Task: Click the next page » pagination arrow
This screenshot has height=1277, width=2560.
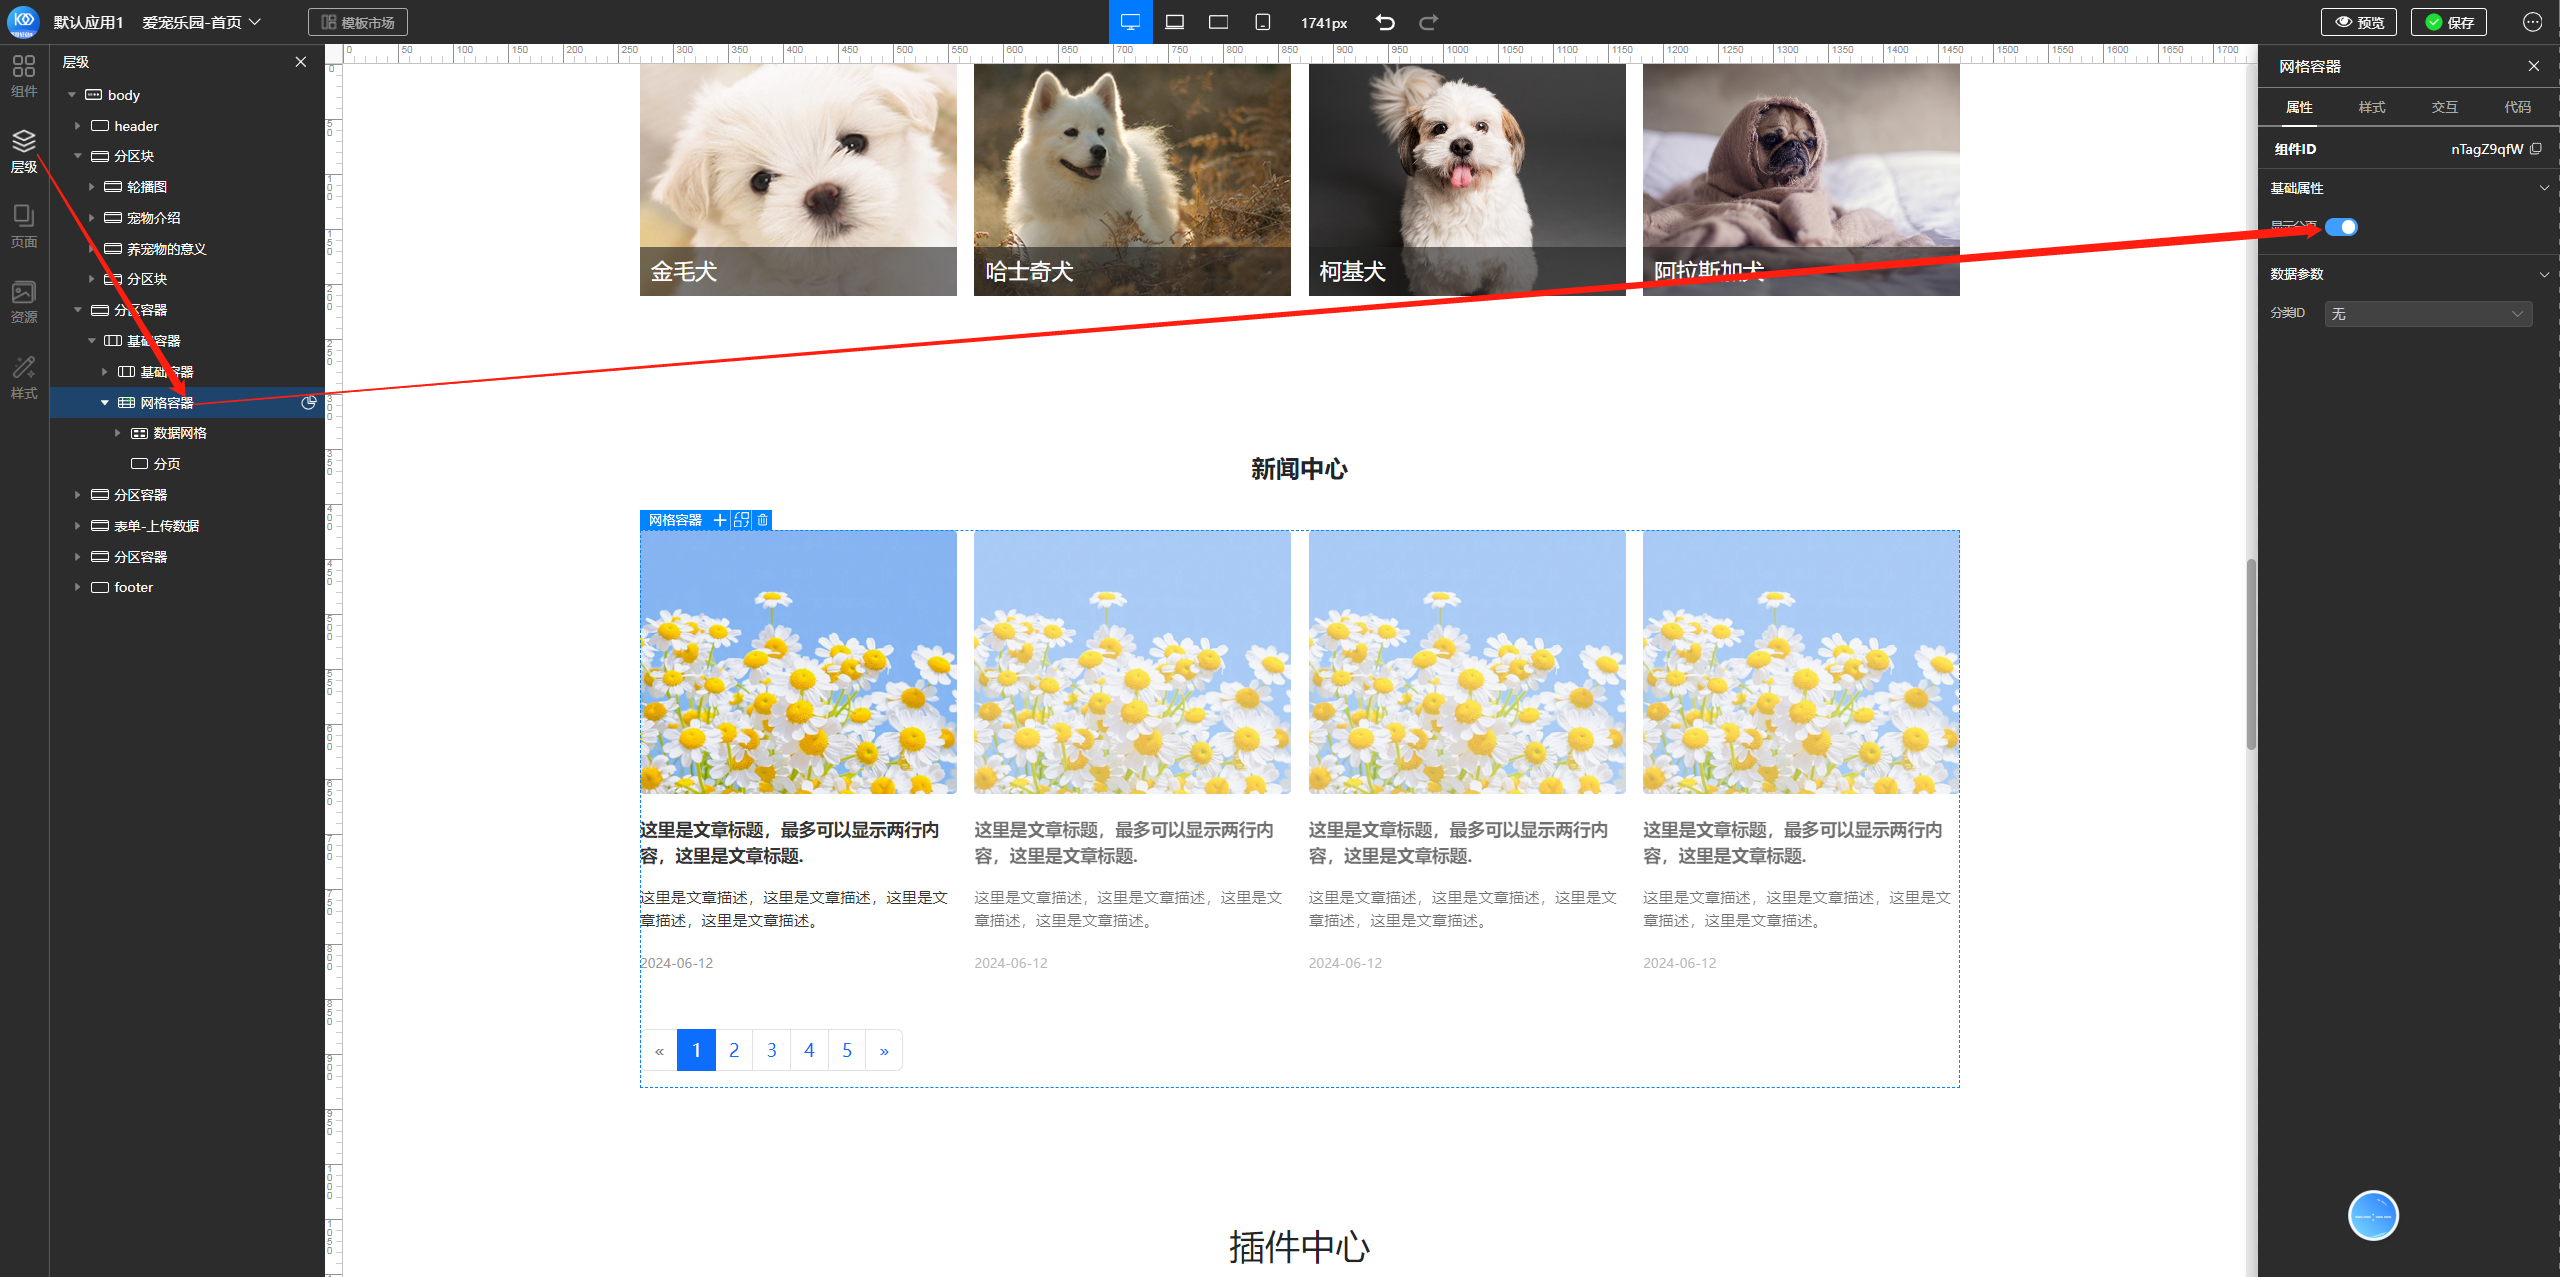Action: 884,1050
